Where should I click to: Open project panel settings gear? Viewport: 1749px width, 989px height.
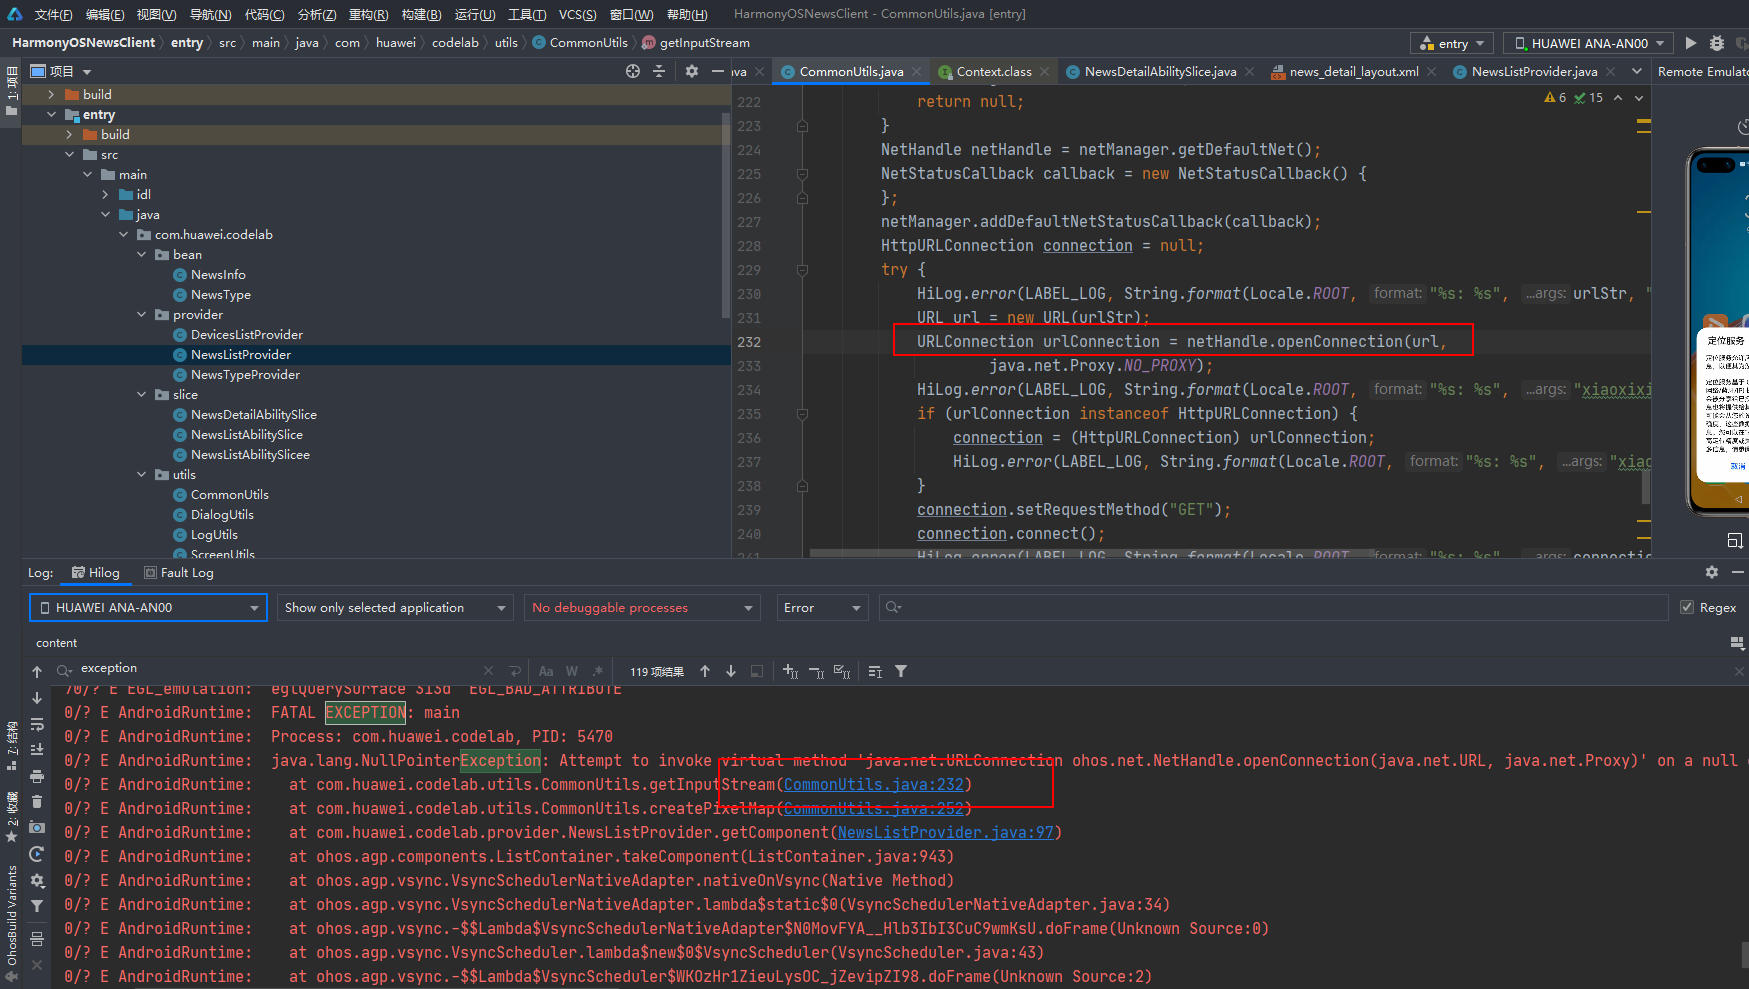(691, 71)
